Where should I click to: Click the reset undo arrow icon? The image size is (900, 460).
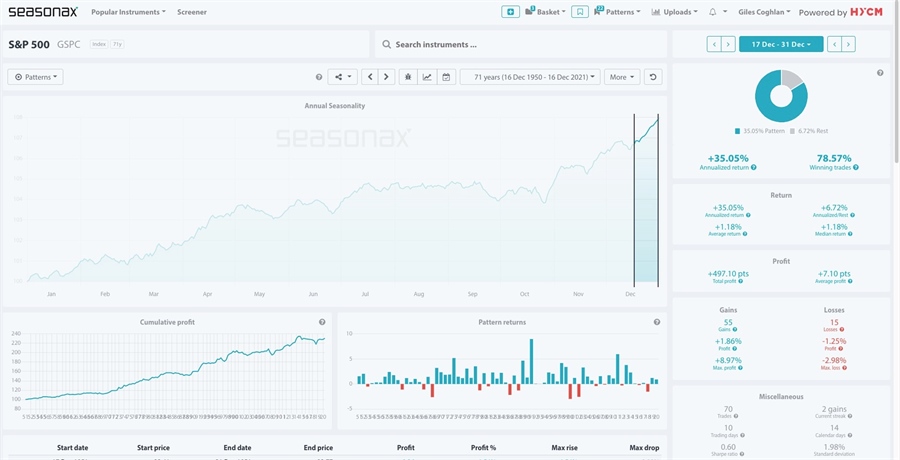tap(653, 77)
